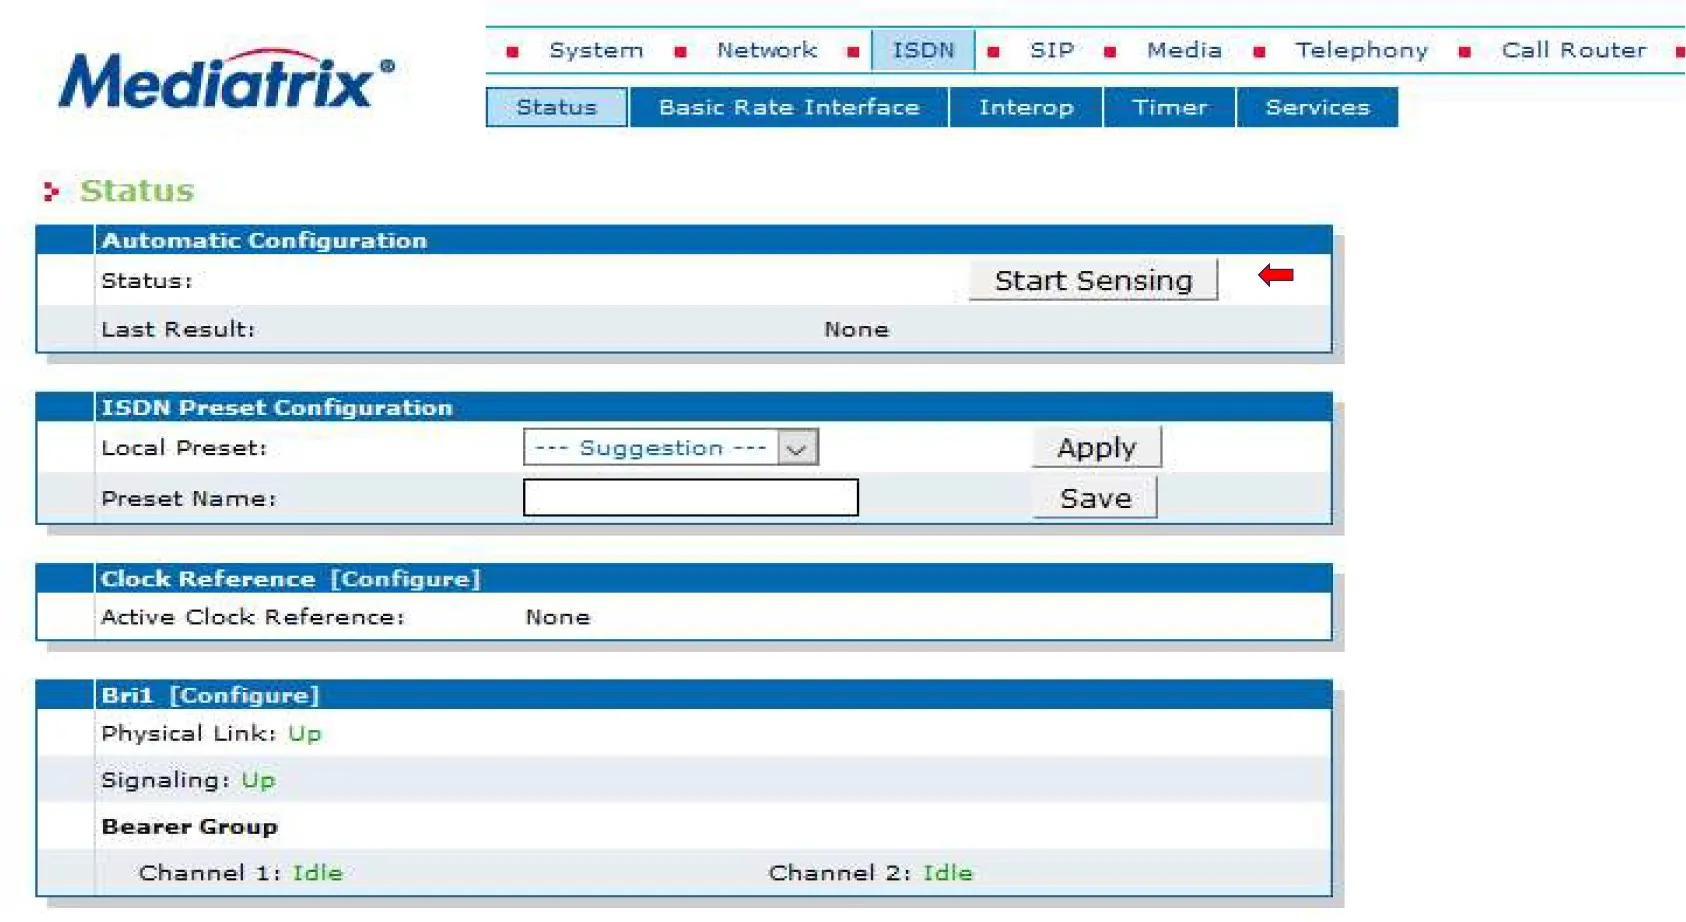Go to the SIP menu
This screenshot has width=1686, height=922.
pos(1051,50)
